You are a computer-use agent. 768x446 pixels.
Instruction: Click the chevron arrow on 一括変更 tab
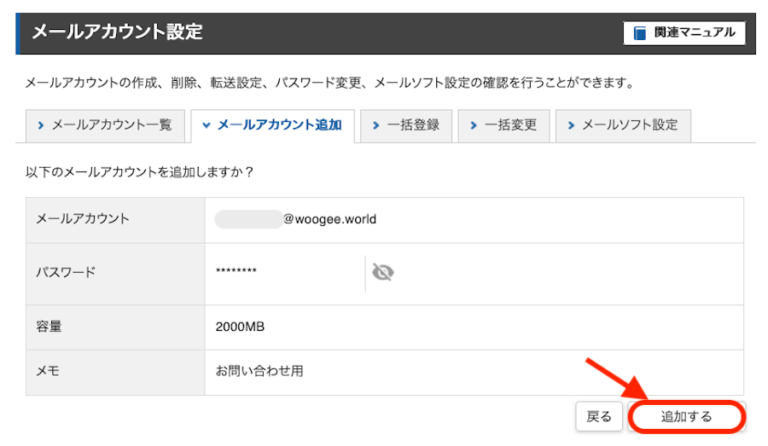click(x=473, y=126)
